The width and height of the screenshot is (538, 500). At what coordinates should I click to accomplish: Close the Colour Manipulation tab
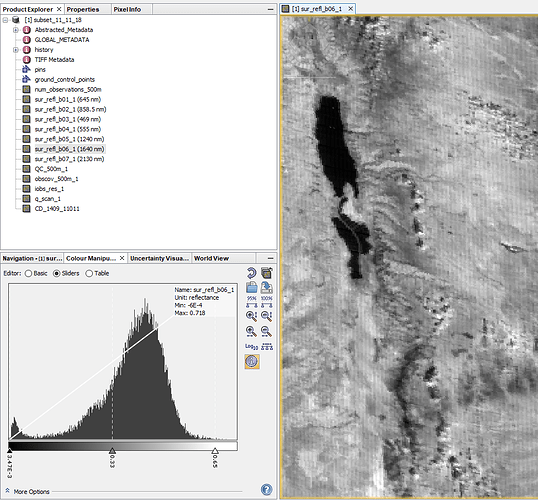[x=122, y=258]
